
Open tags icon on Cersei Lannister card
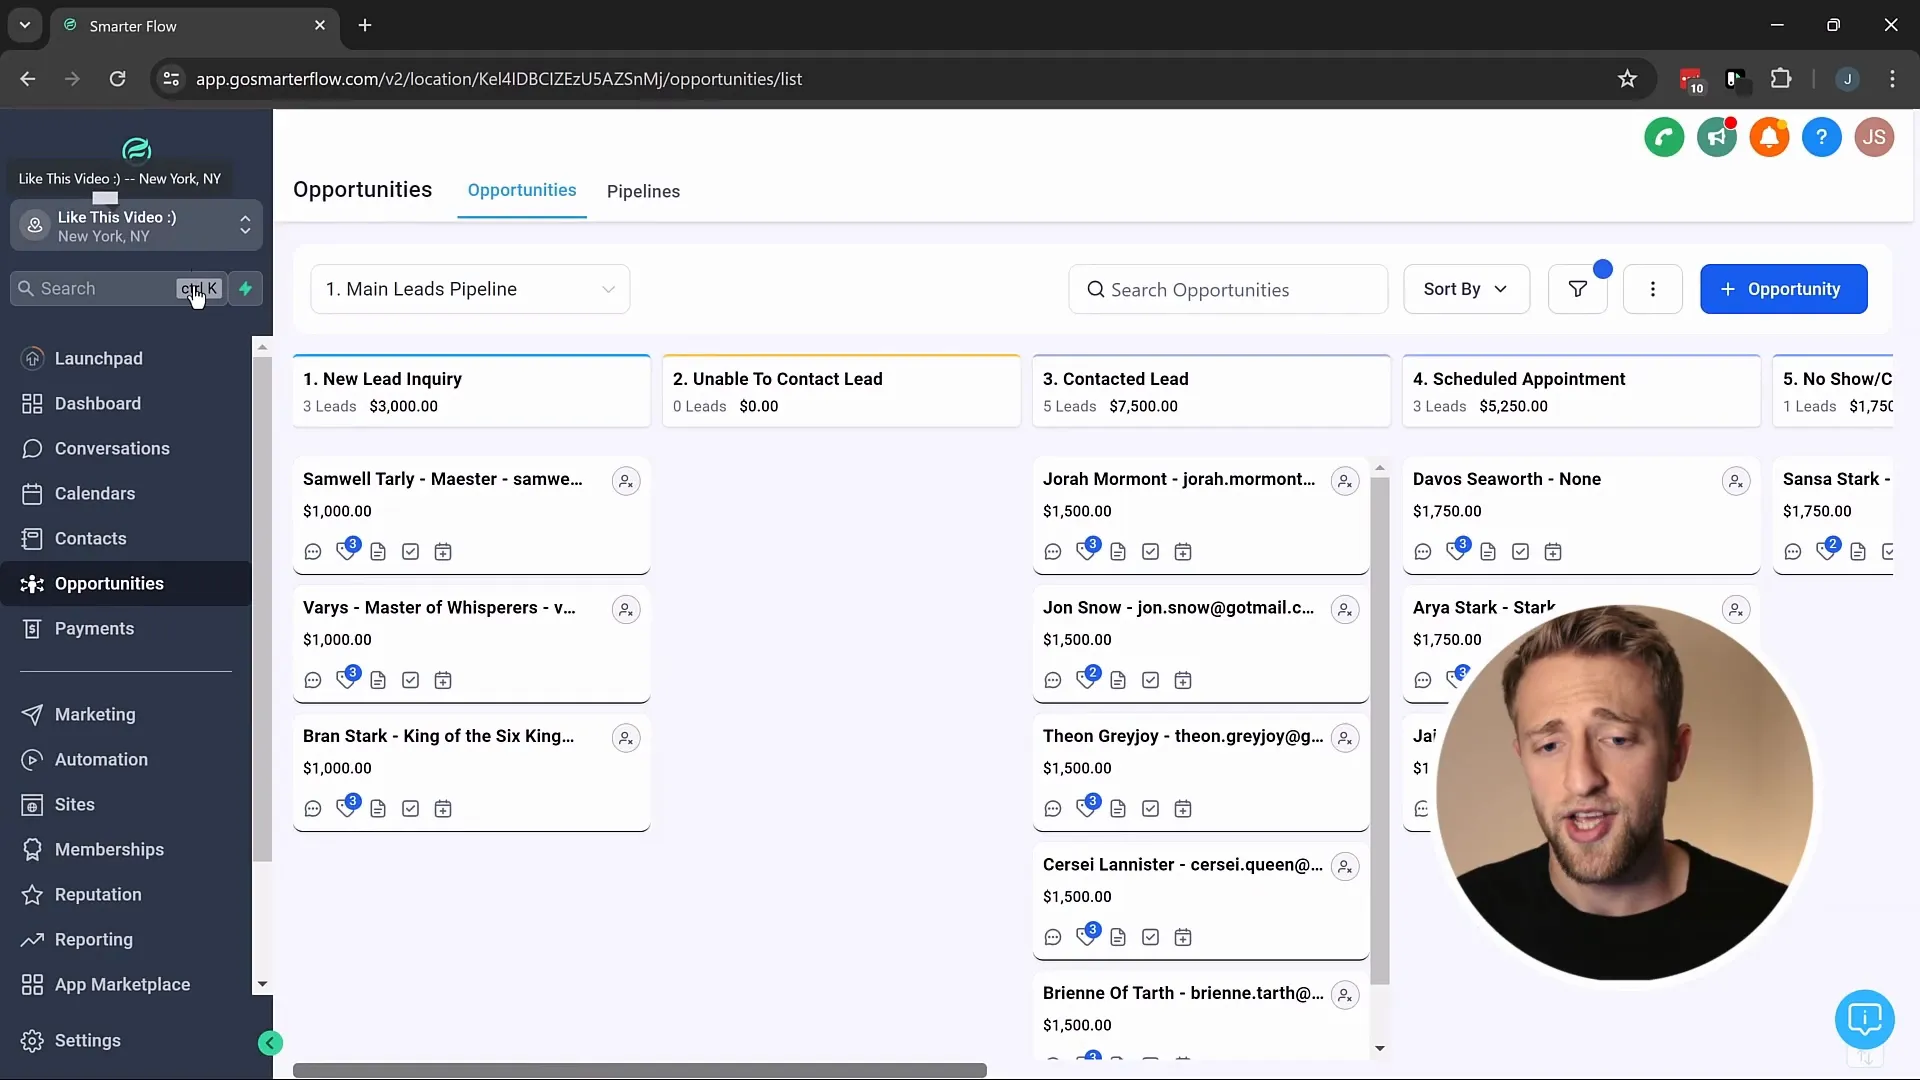point(1087,936)
